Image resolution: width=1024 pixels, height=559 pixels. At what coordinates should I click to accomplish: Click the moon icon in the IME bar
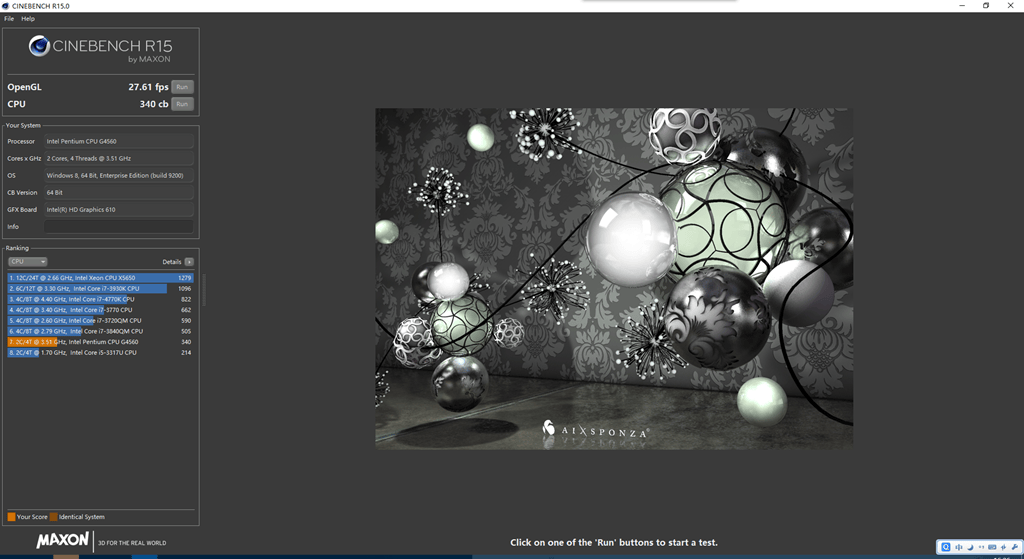970,547
